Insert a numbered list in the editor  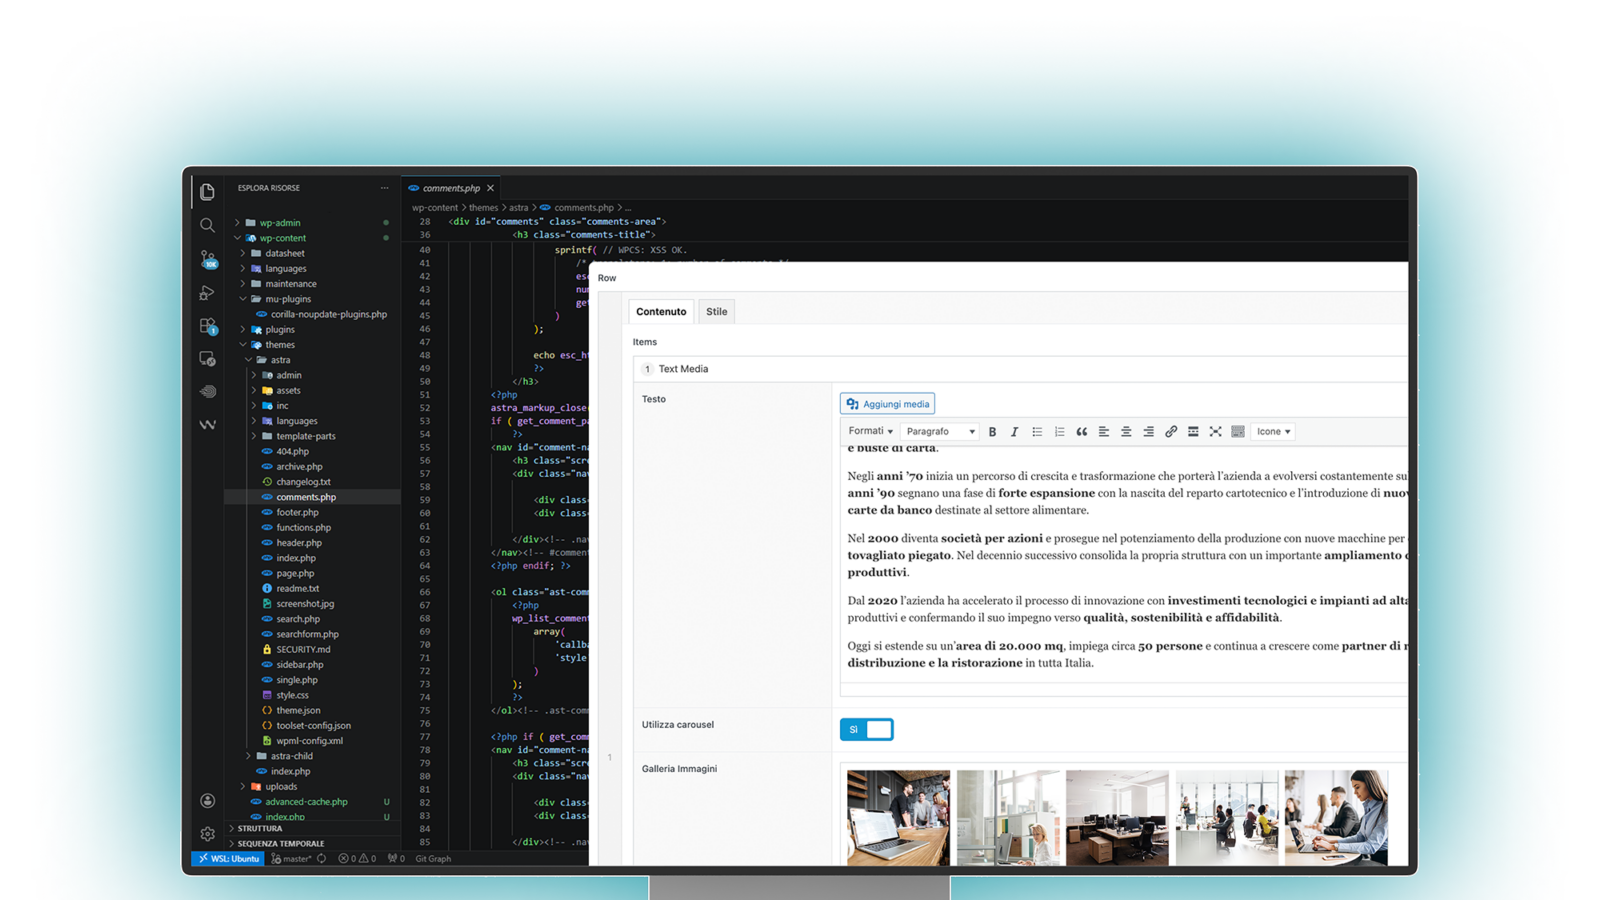(x=1059, y=432)
